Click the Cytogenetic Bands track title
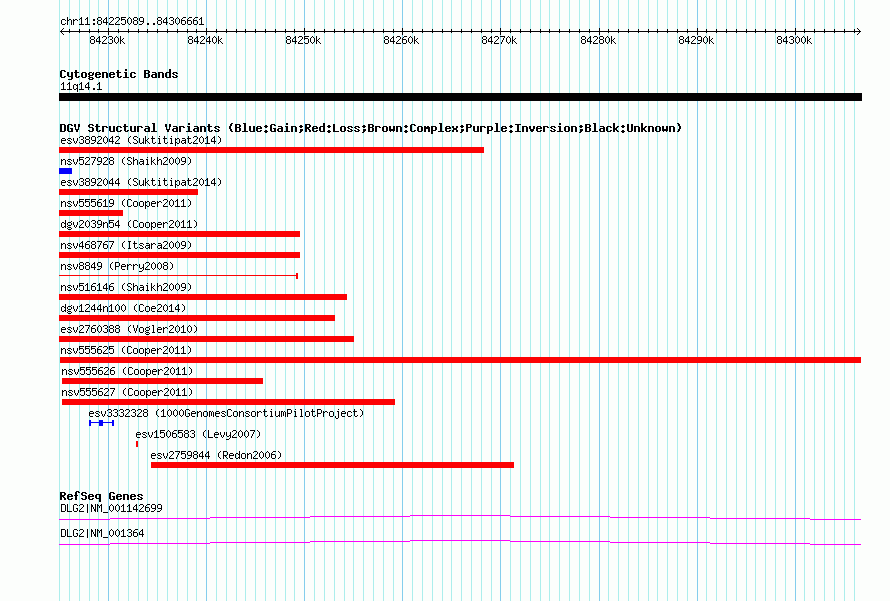 pyautogui.click(x=119, y=74)
